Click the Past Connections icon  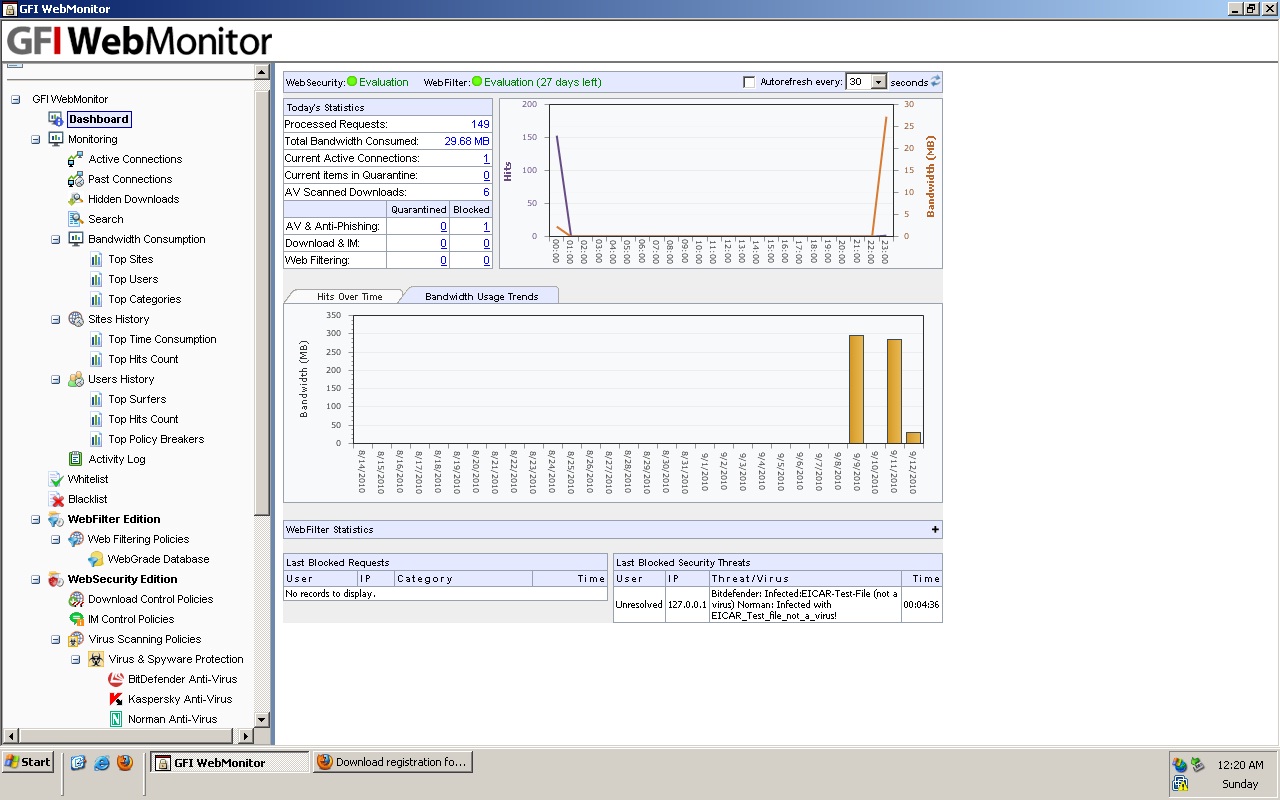click(x=76, y=179)
